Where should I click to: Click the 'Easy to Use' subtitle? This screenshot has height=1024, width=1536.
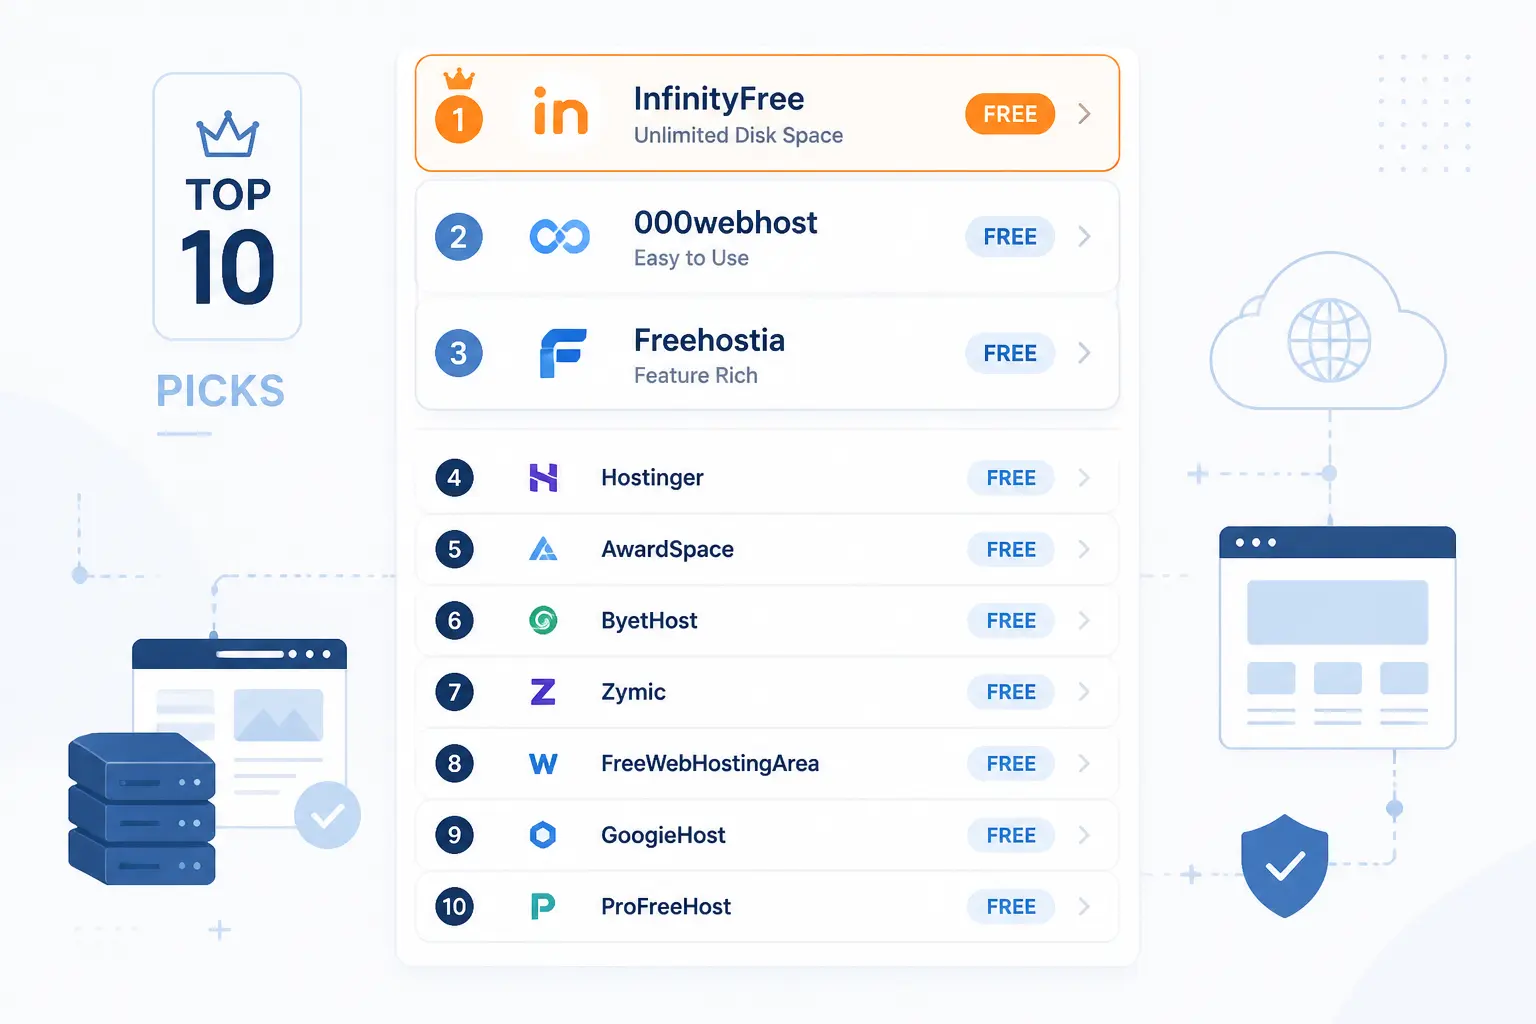(x=691, y=258)
